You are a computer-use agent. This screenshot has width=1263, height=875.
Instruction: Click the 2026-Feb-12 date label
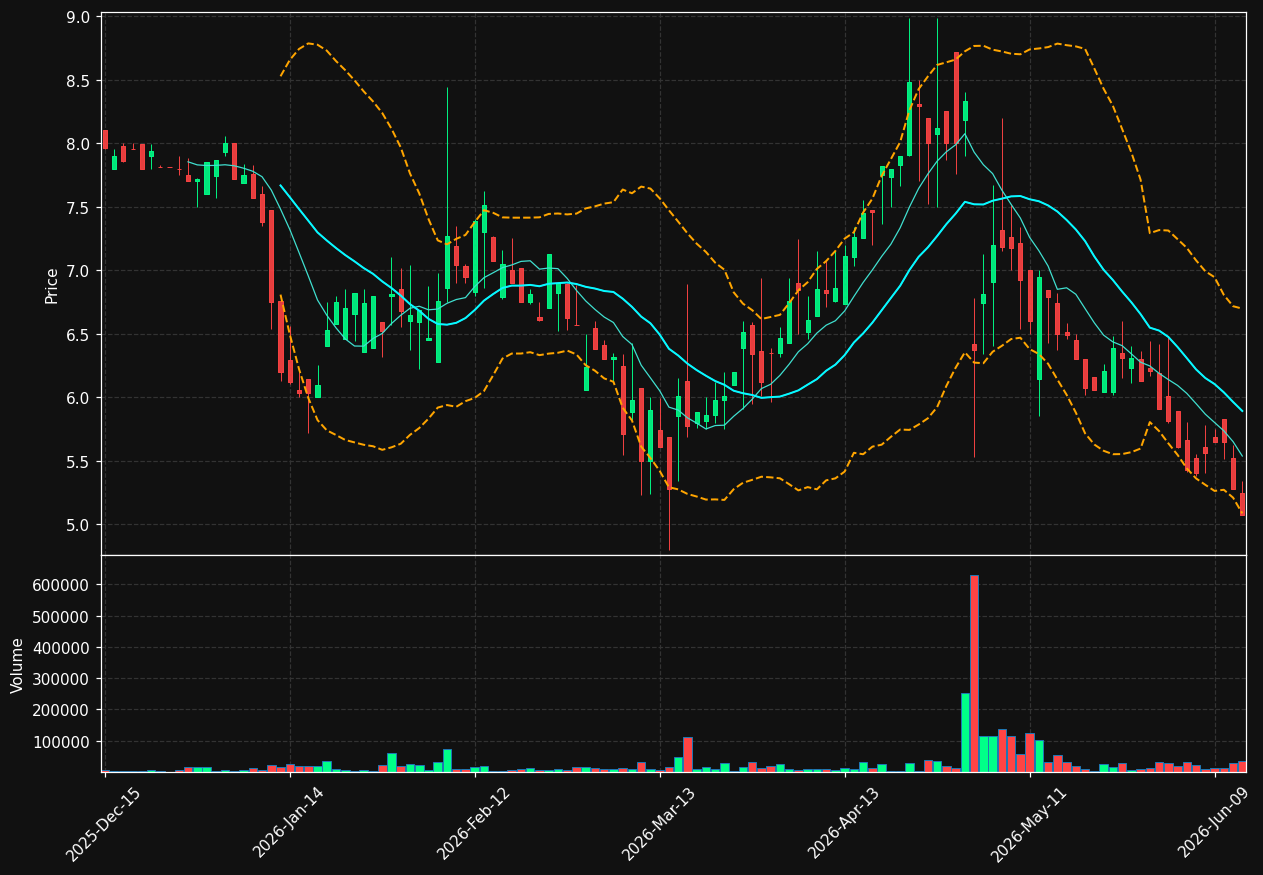pos(473,823)
